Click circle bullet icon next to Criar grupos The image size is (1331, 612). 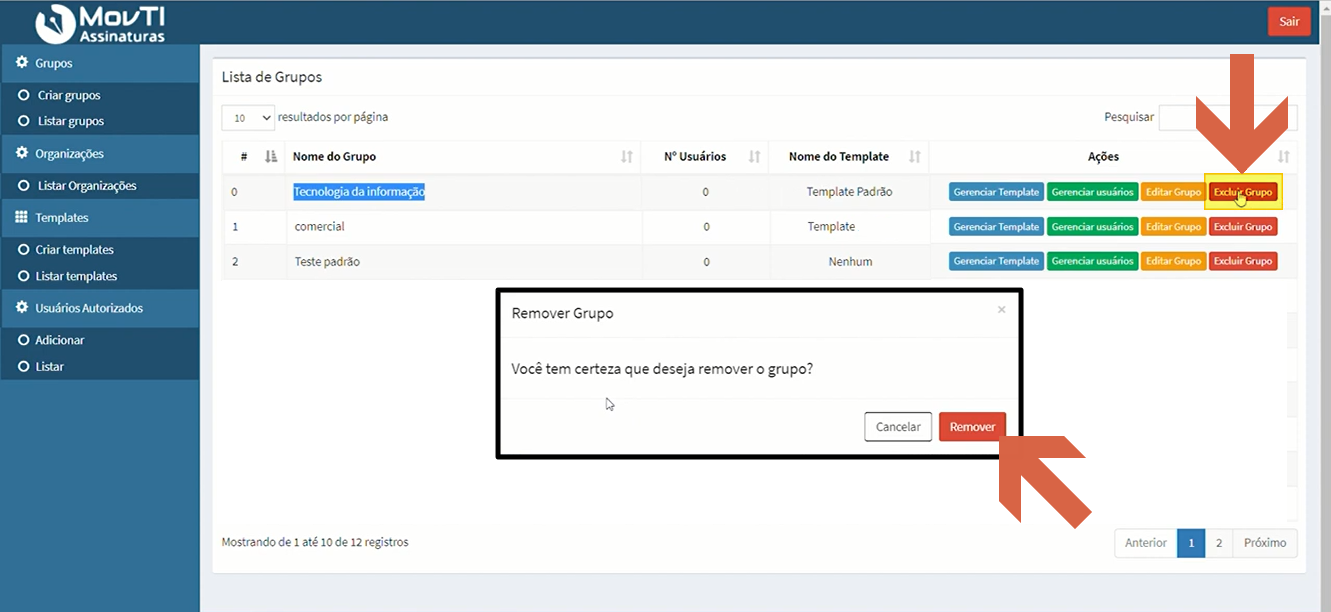point(24,95)
